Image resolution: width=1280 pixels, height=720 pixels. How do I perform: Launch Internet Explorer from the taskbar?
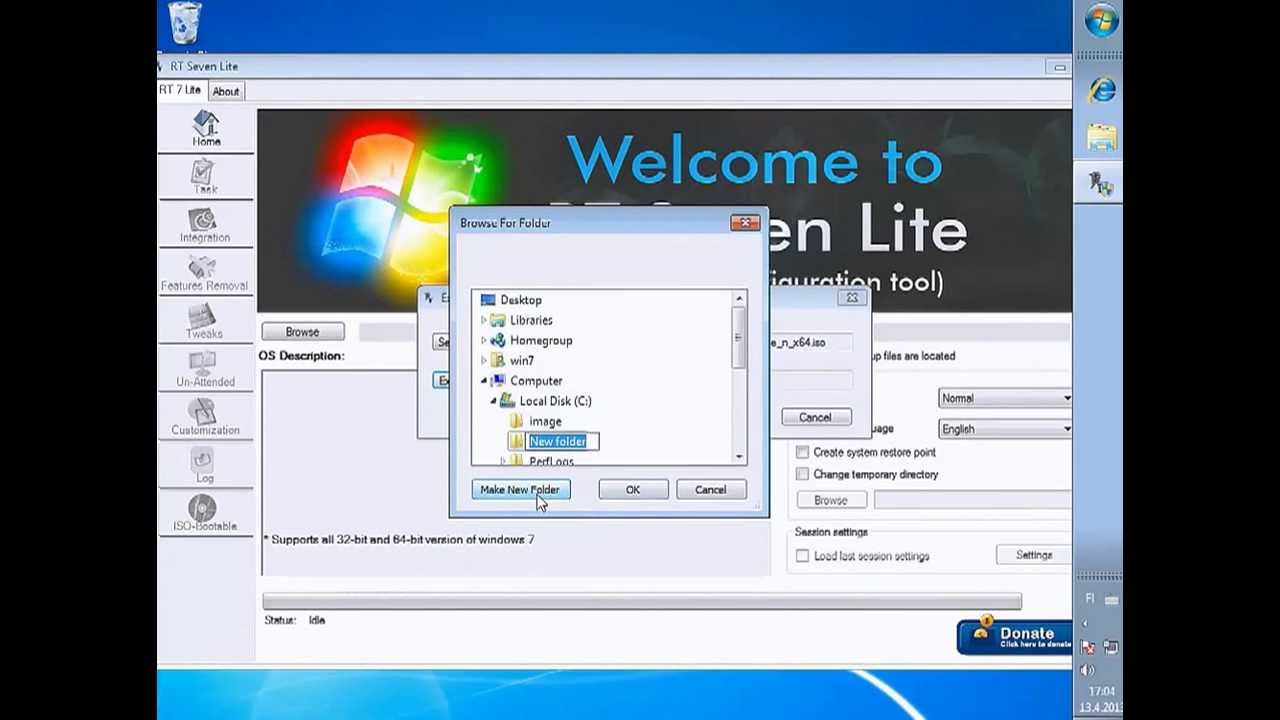1102,90
